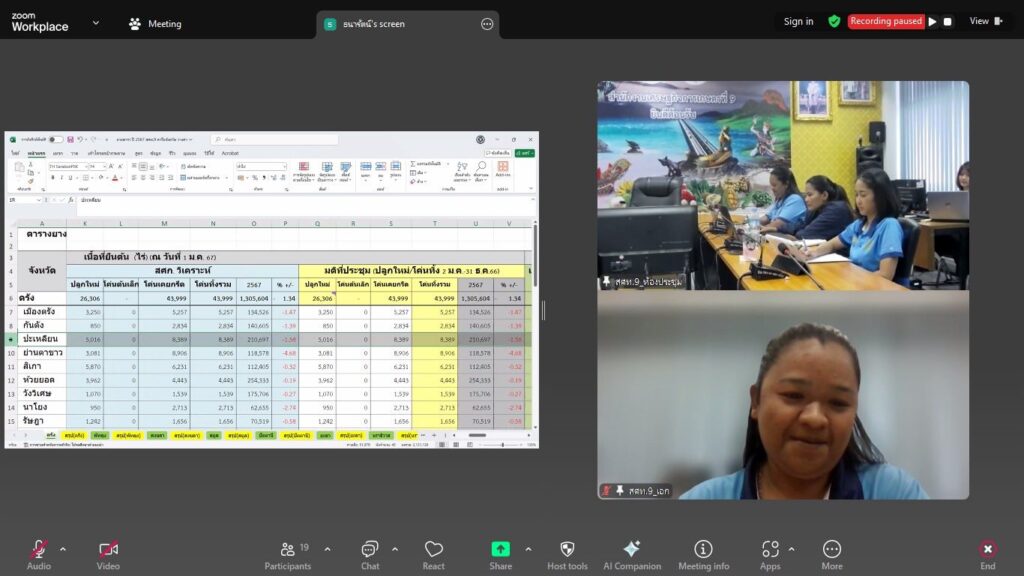
Task: Stop the recording
Action: 948,21
